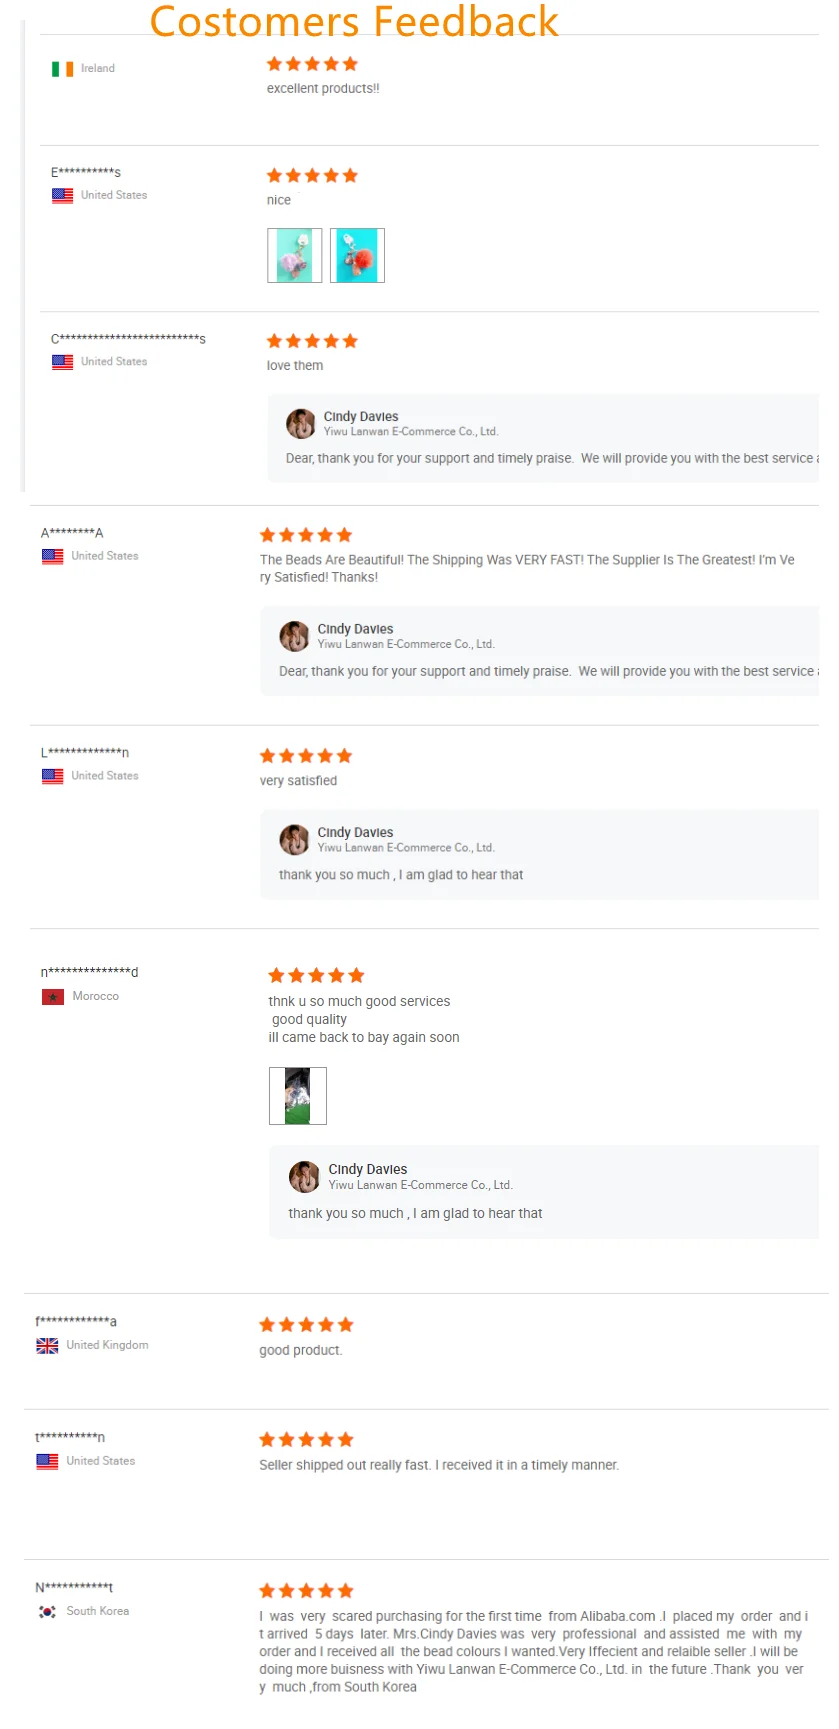The height and width of the screenshot is (1729, 839).
Task: Click the star rating above 'excellent products!!'
Action: (312, 64)
